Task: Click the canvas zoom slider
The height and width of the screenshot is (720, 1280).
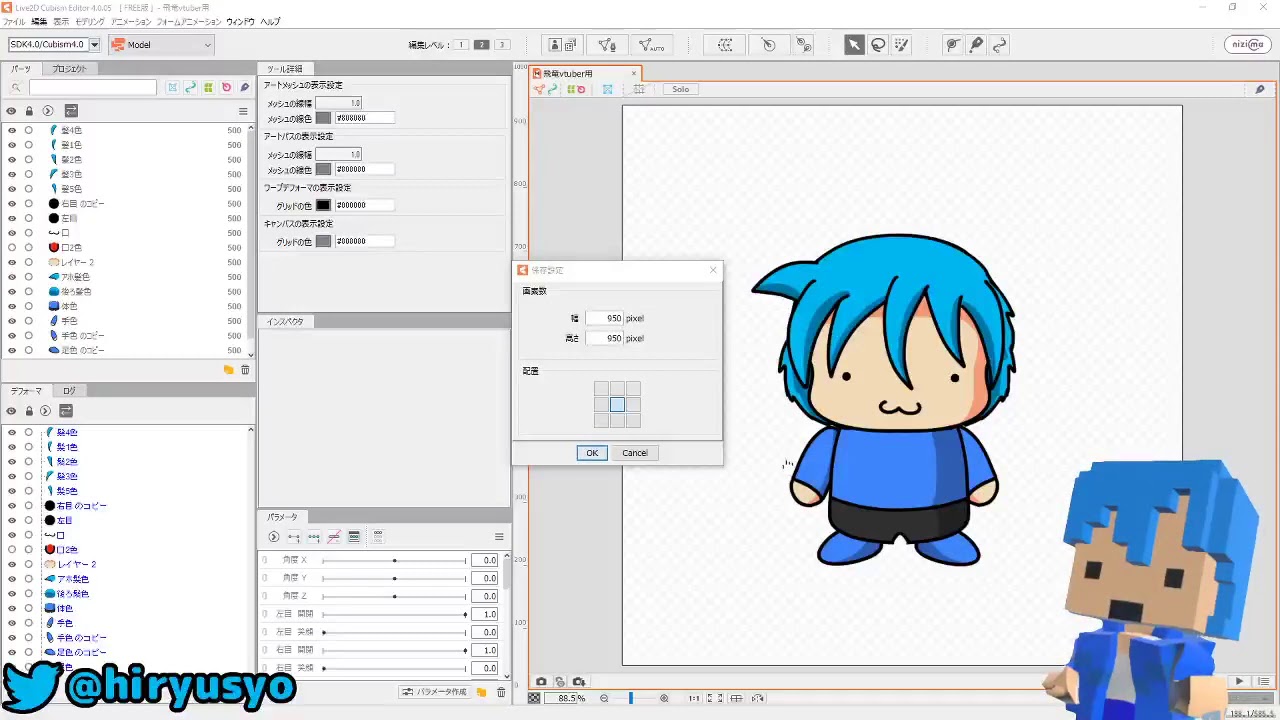Action: coord(631,698)
